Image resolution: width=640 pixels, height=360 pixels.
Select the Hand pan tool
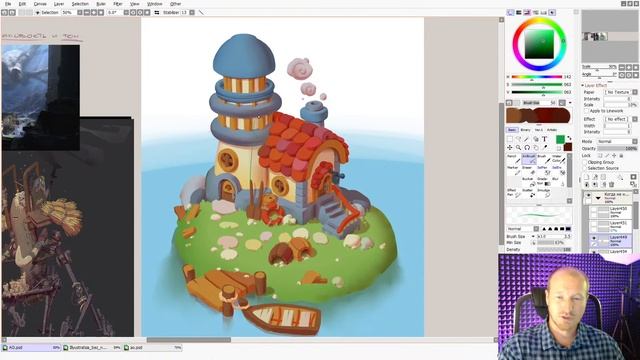click(x=536, y=147)
